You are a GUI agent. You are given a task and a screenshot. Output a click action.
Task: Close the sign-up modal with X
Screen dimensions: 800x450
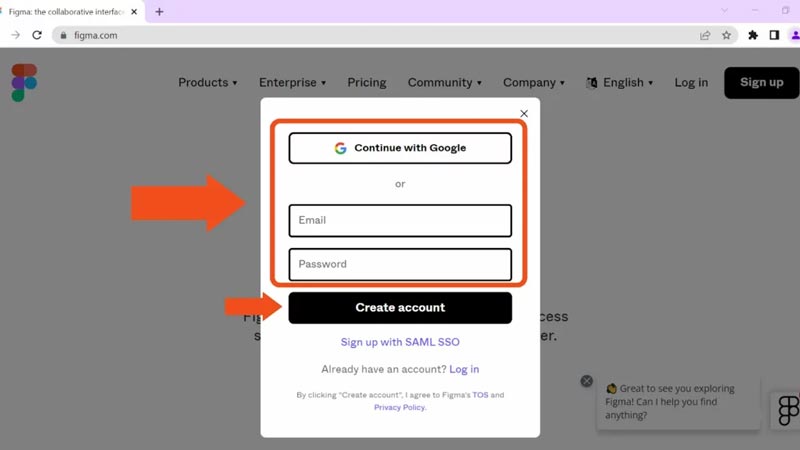pos(524,114)
